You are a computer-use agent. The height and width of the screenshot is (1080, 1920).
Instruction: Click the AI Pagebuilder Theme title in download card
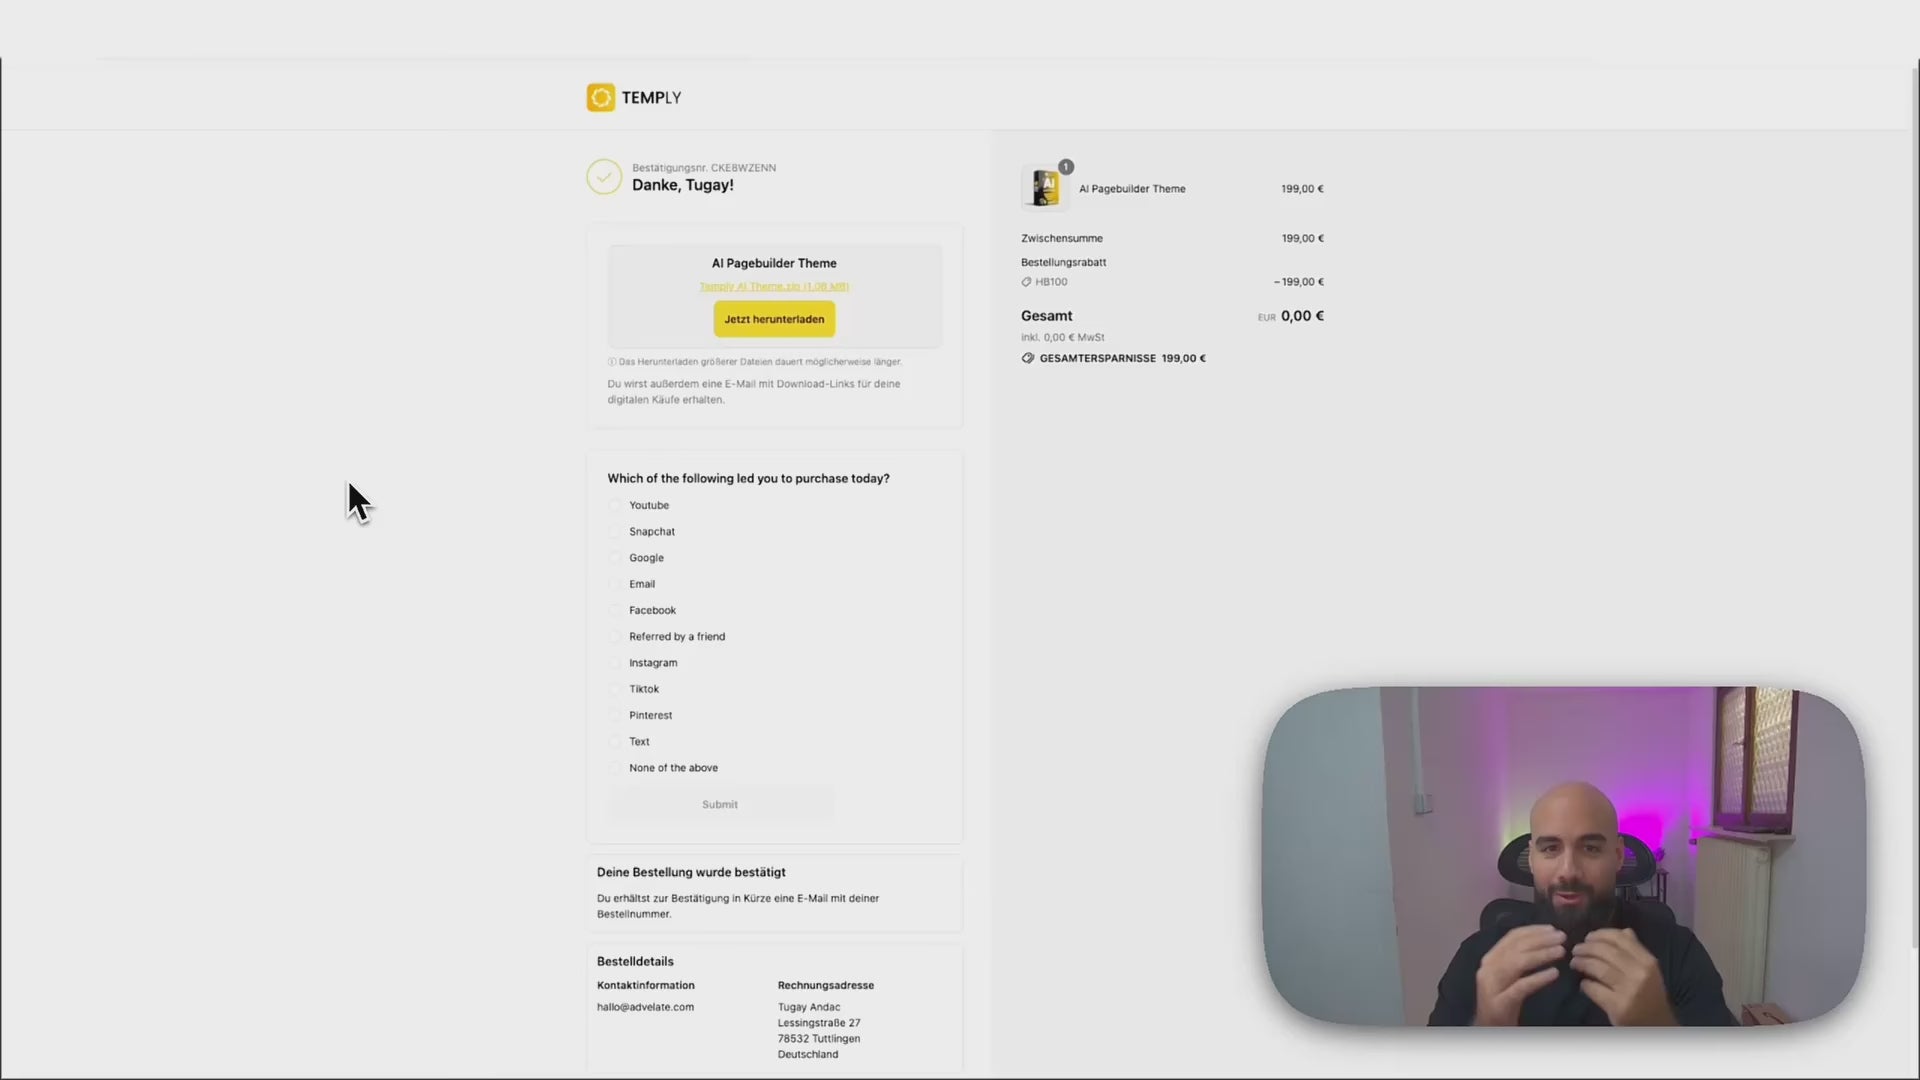(x=774, y=264)
